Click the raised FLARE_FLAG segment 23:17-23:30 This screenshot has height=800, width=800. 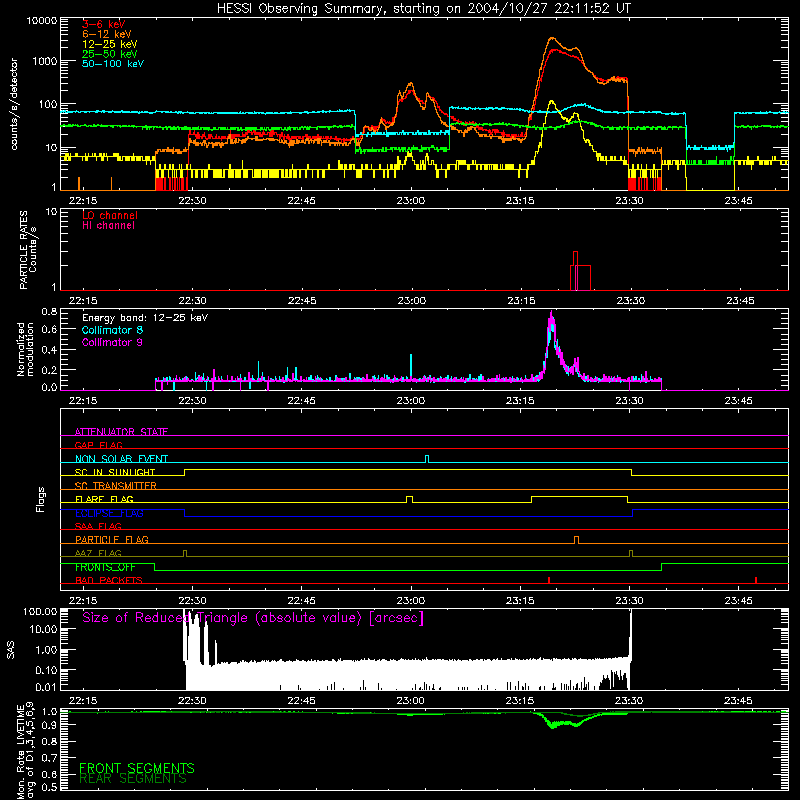tap(580, 496)
